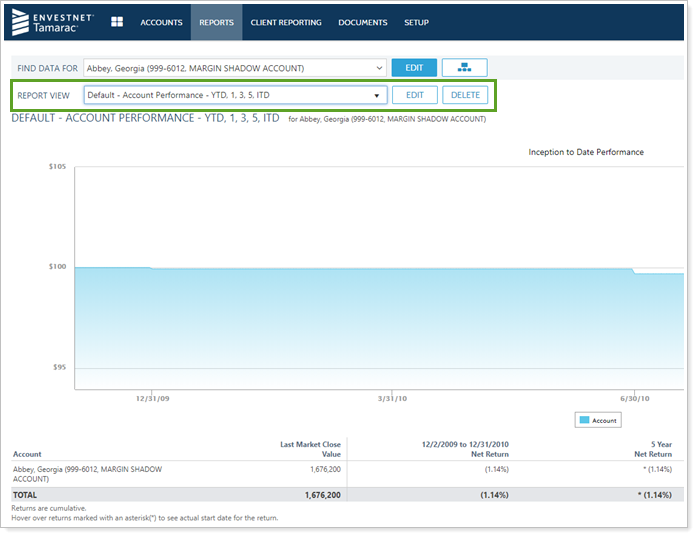Select the Abbey, Georgia account row
This screenshot has height=537, width=697.
87,472
